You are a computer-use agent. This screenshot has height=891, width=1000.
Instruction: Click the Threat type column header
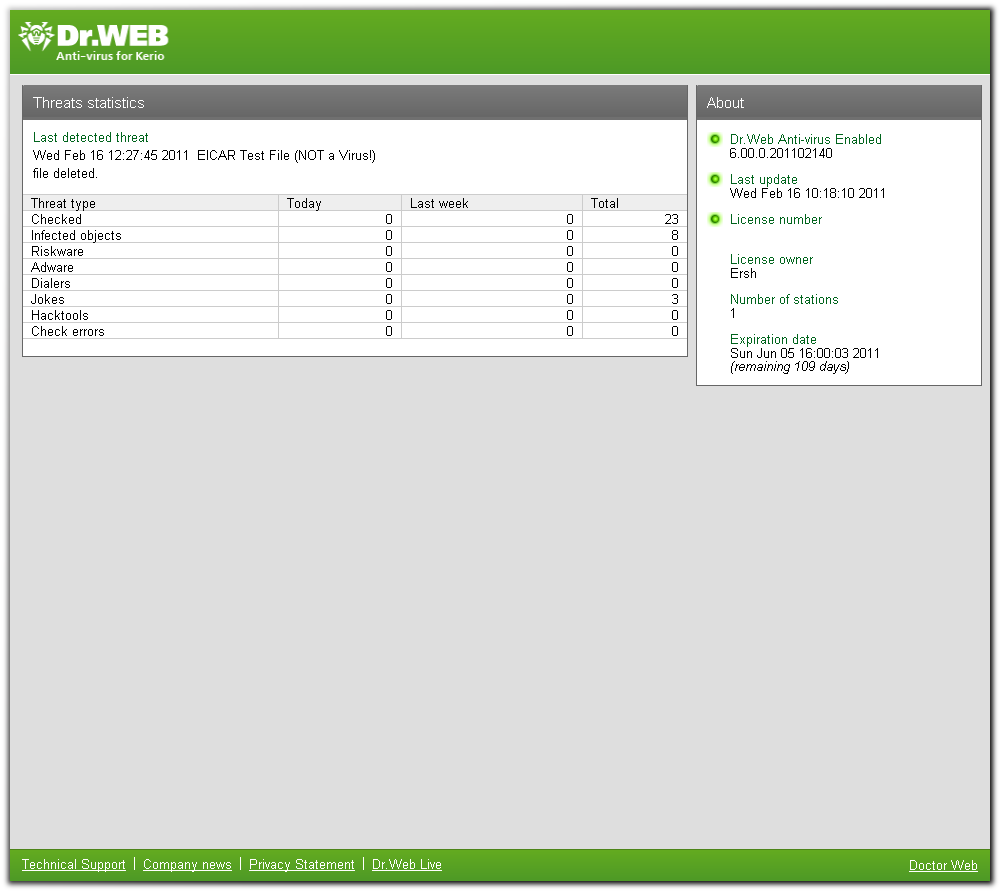(151, 203)
